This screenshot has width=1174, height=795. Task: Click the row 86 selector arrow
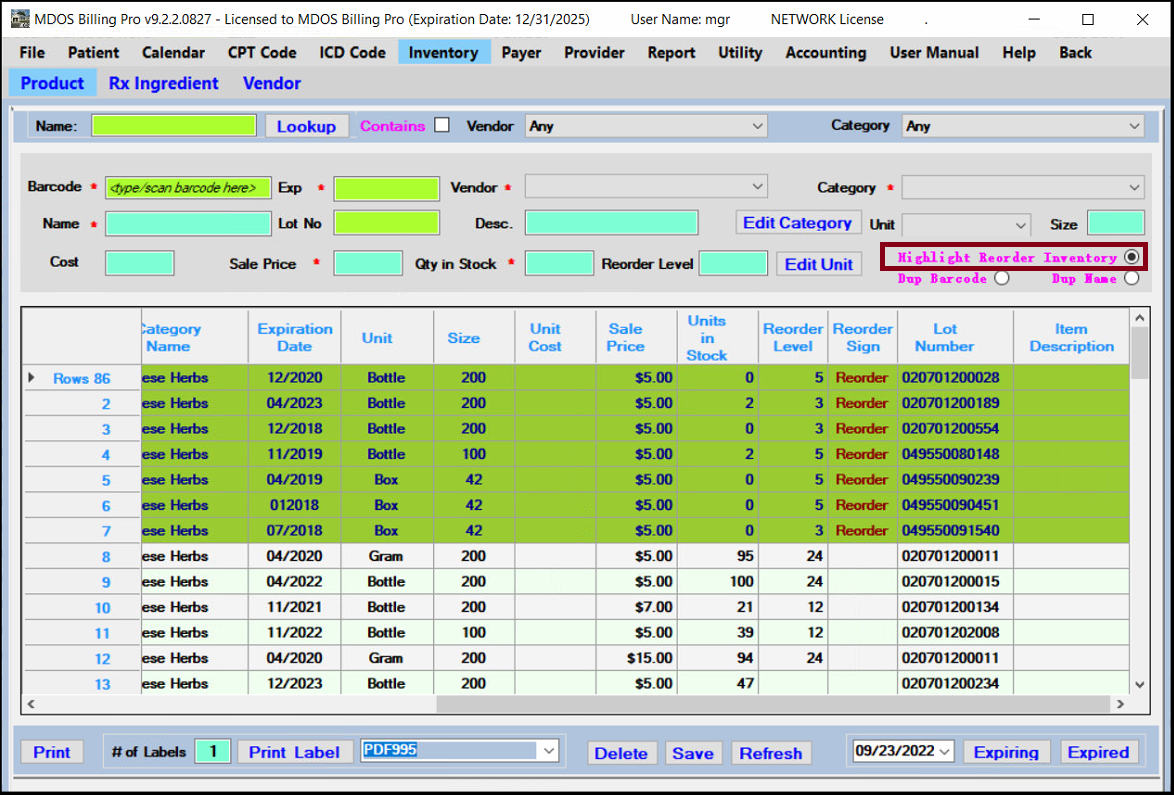tap(31, 378)
